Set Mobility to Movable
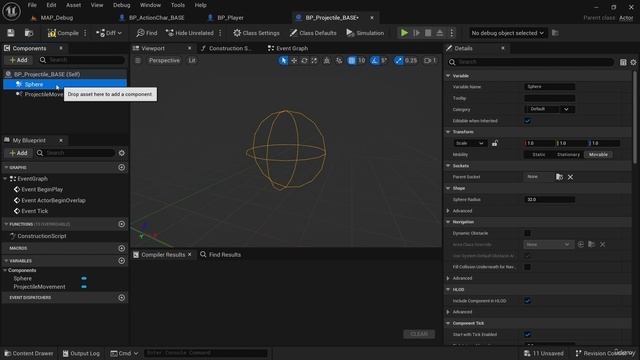This screenshot has width=640, height=360. point(598,155)
